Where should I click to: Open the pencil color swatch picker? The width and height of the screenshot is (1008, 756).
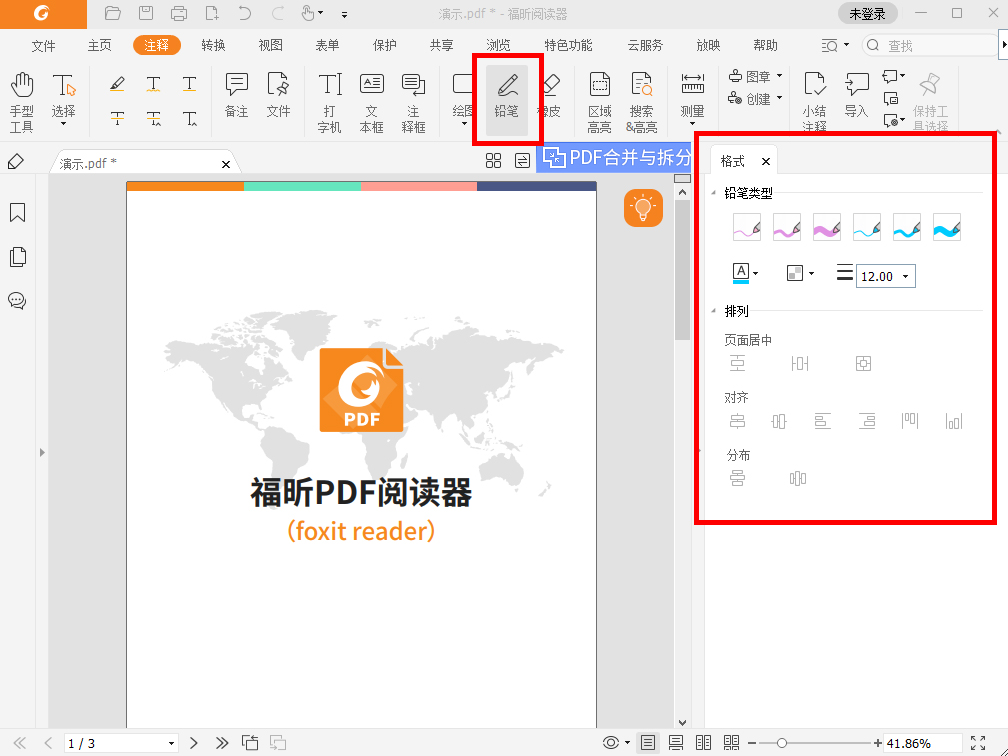746,272
